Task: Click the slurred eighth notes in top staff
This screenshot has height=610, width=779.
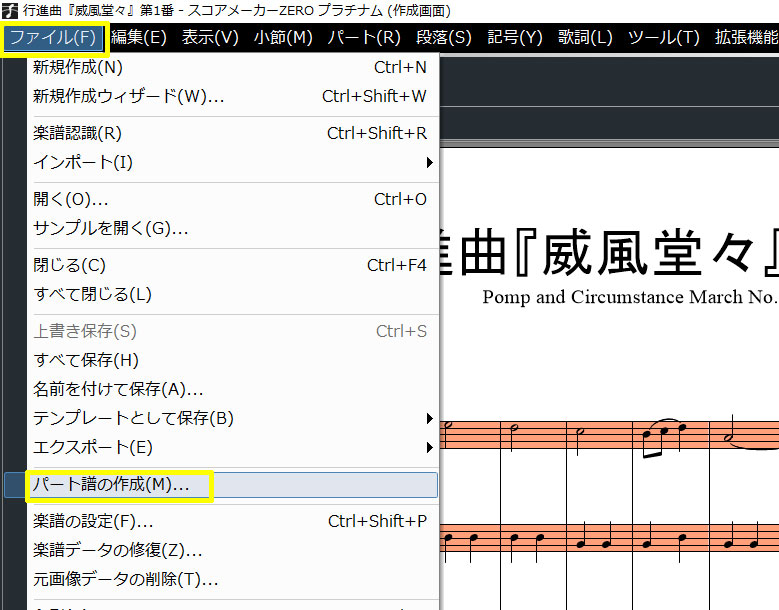Action: tap(665, 437)
